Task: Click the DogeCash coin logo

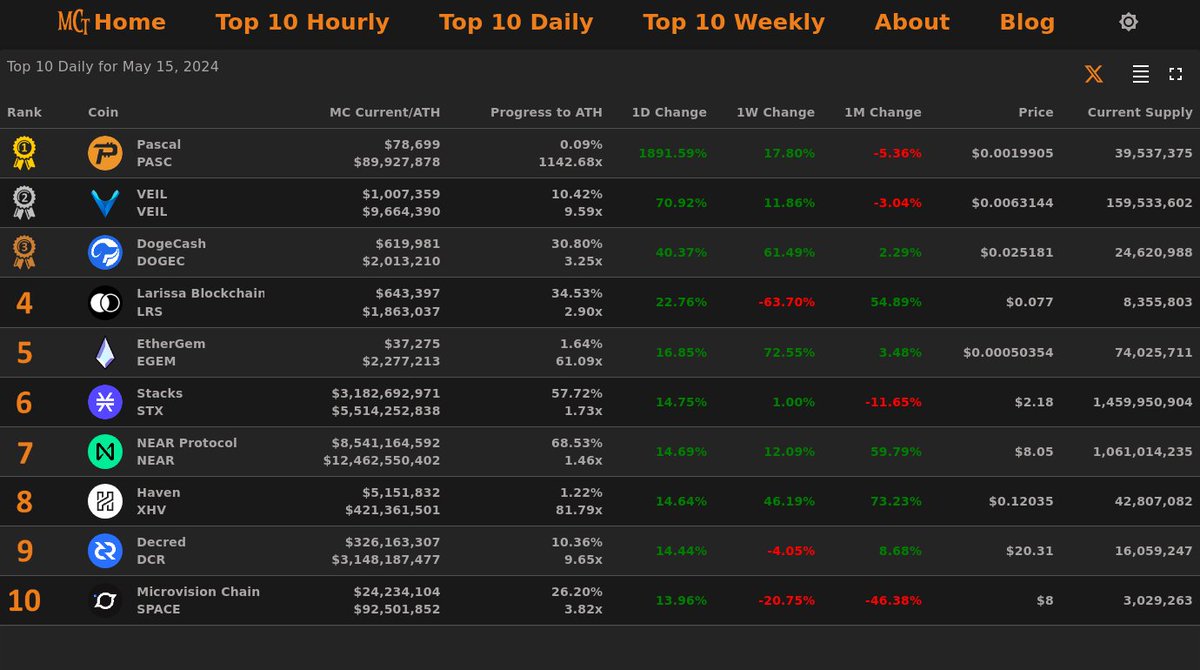Action: [105, 252]
